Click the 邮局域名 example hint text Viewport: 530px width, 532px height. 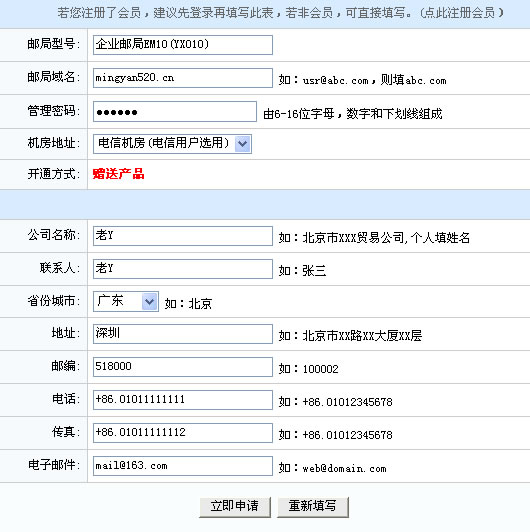362,80
